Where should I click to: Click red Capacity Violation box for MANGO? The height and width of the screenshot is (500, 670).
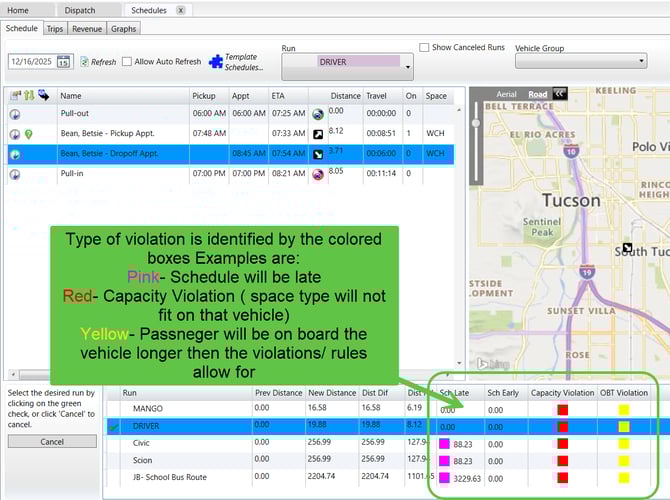point(561,409)
